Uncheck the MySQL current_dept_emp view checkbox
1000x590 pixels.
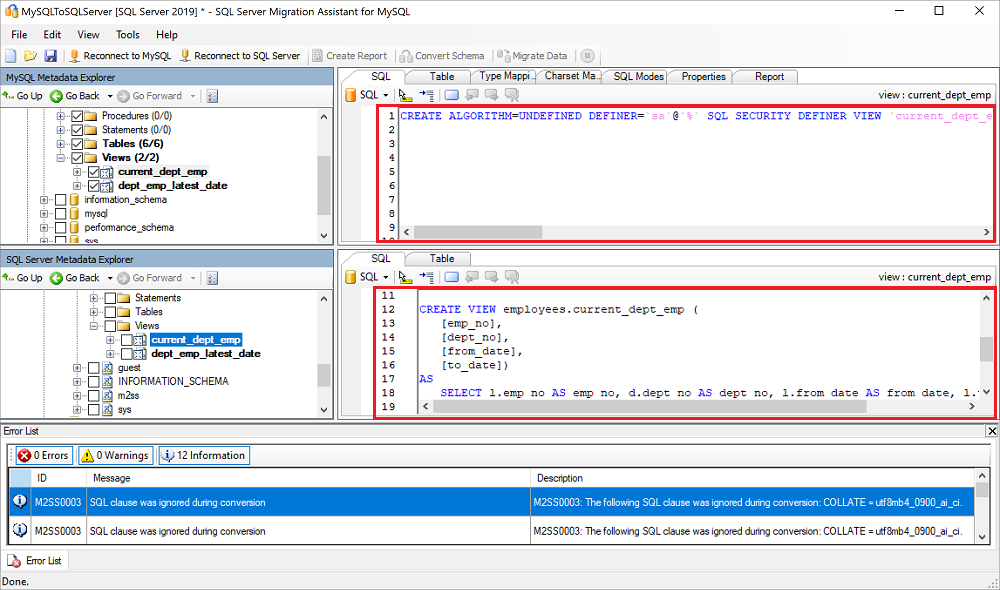93,172
